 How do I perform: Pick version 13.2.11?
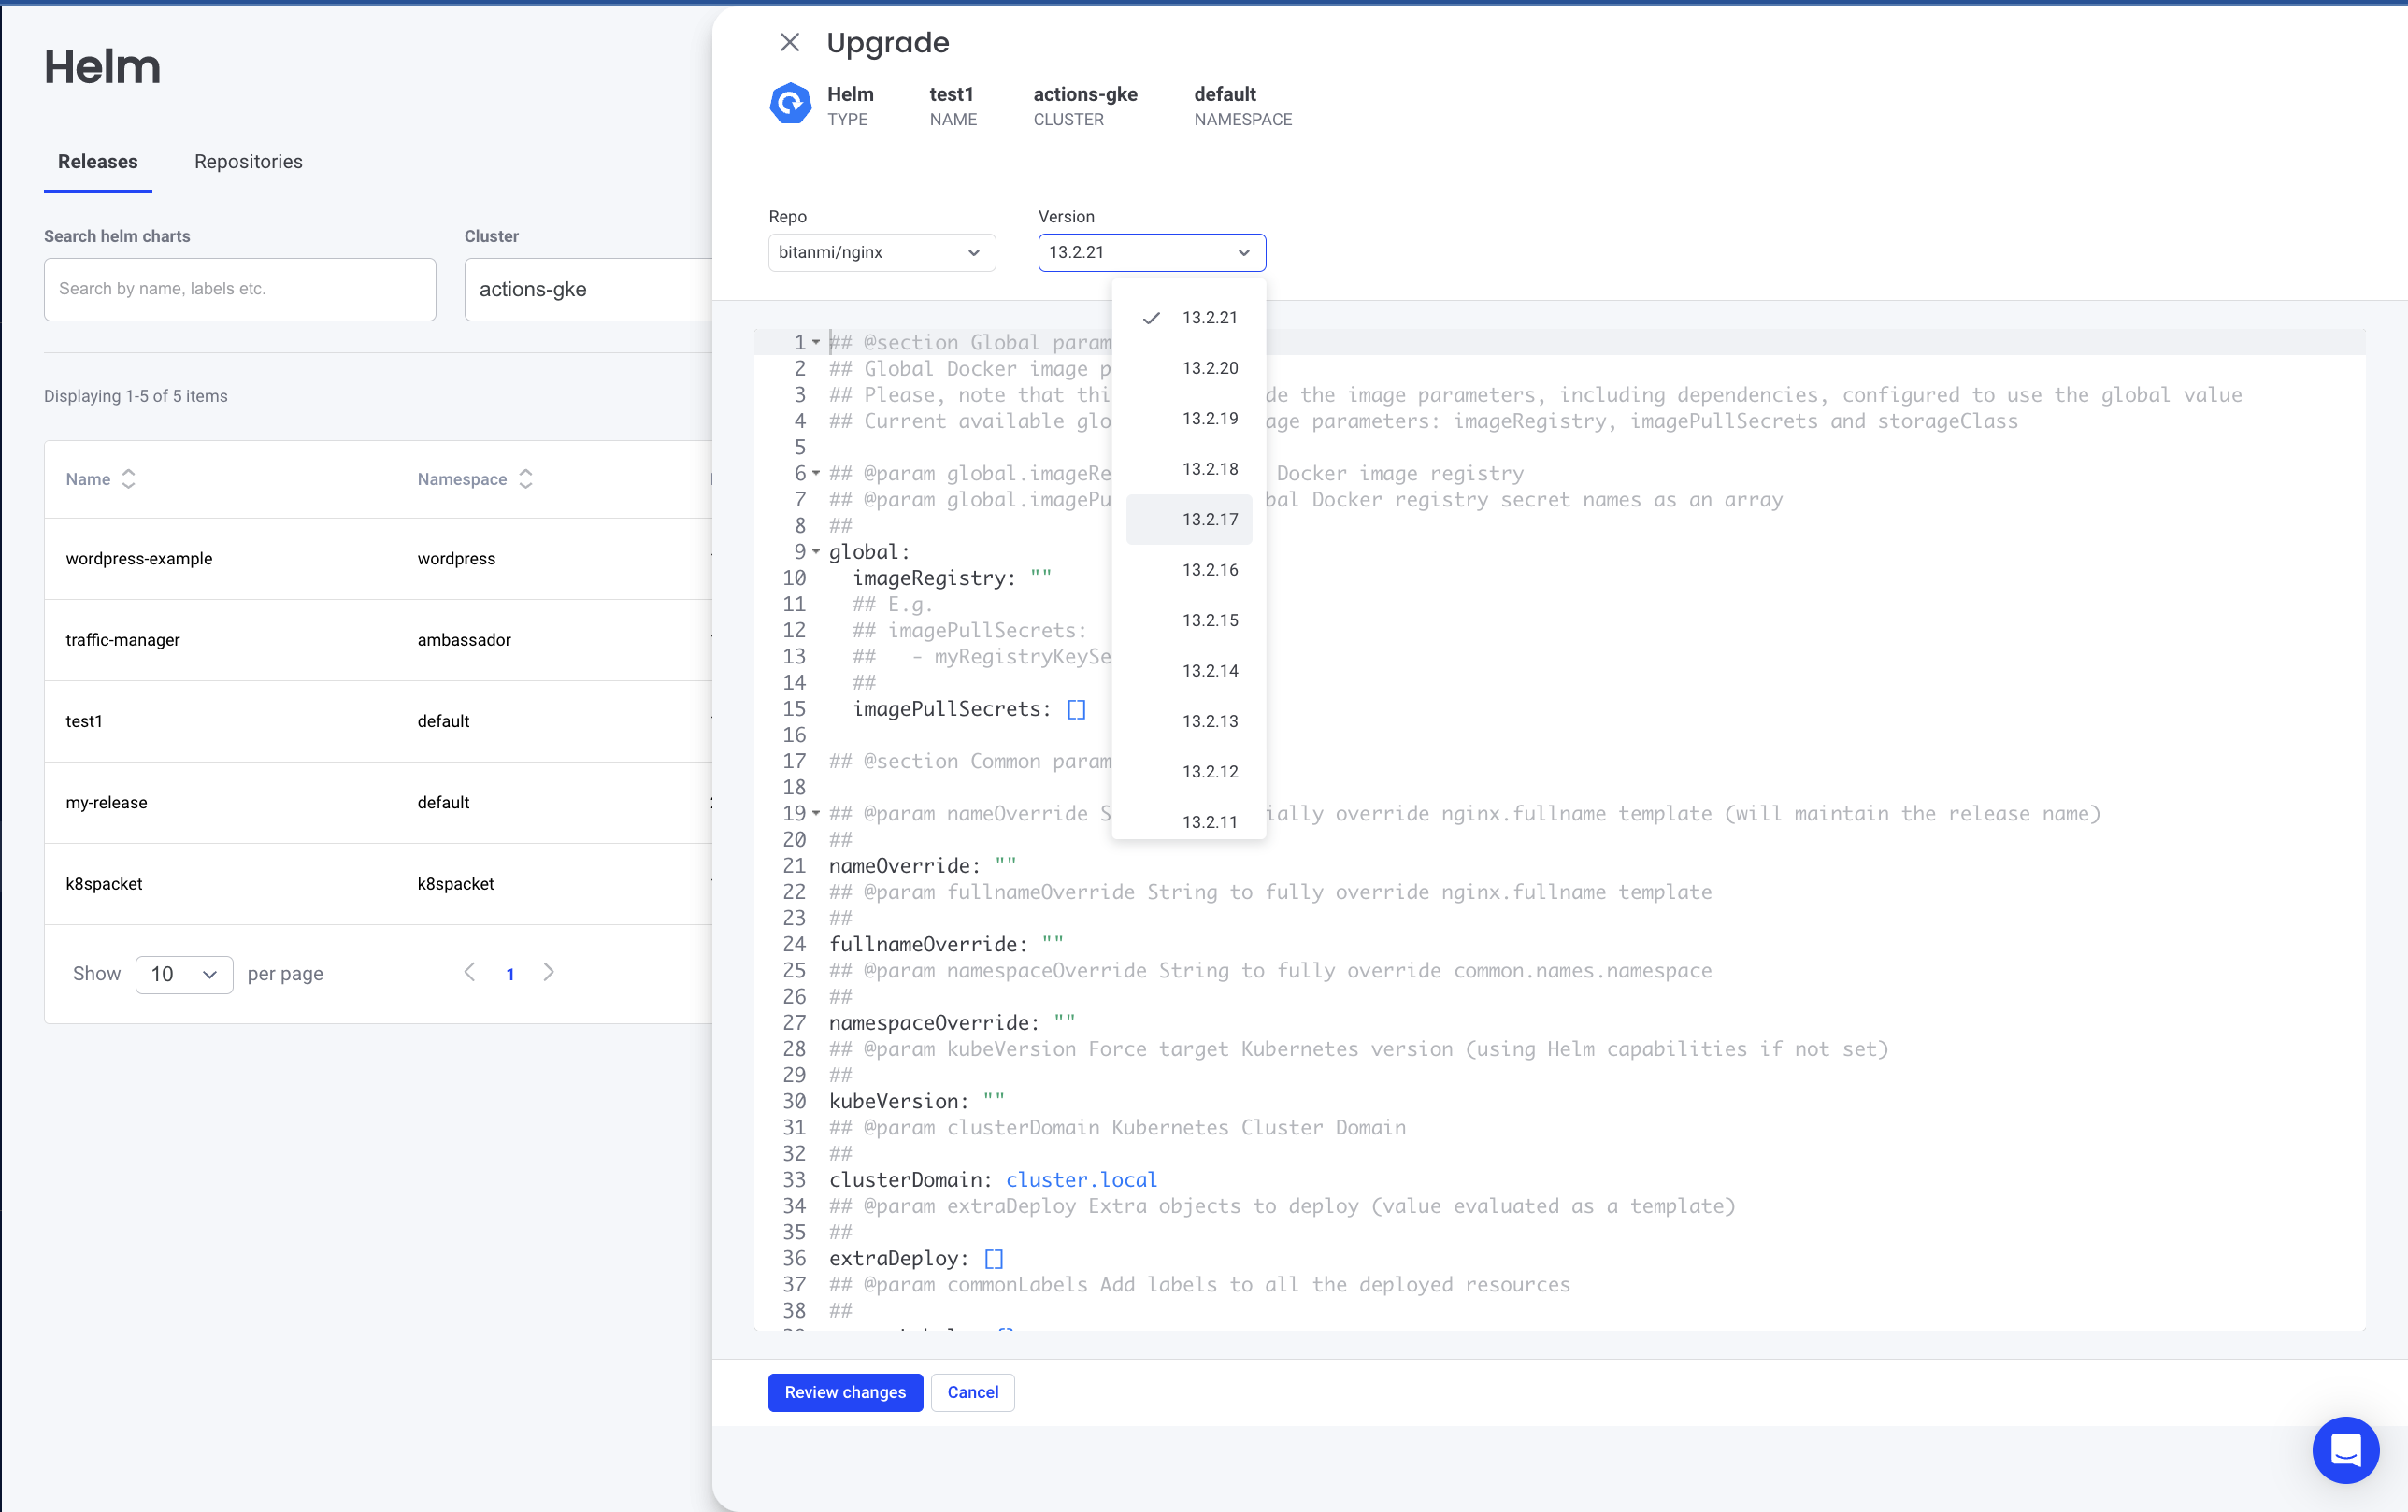coord(1188,820)
